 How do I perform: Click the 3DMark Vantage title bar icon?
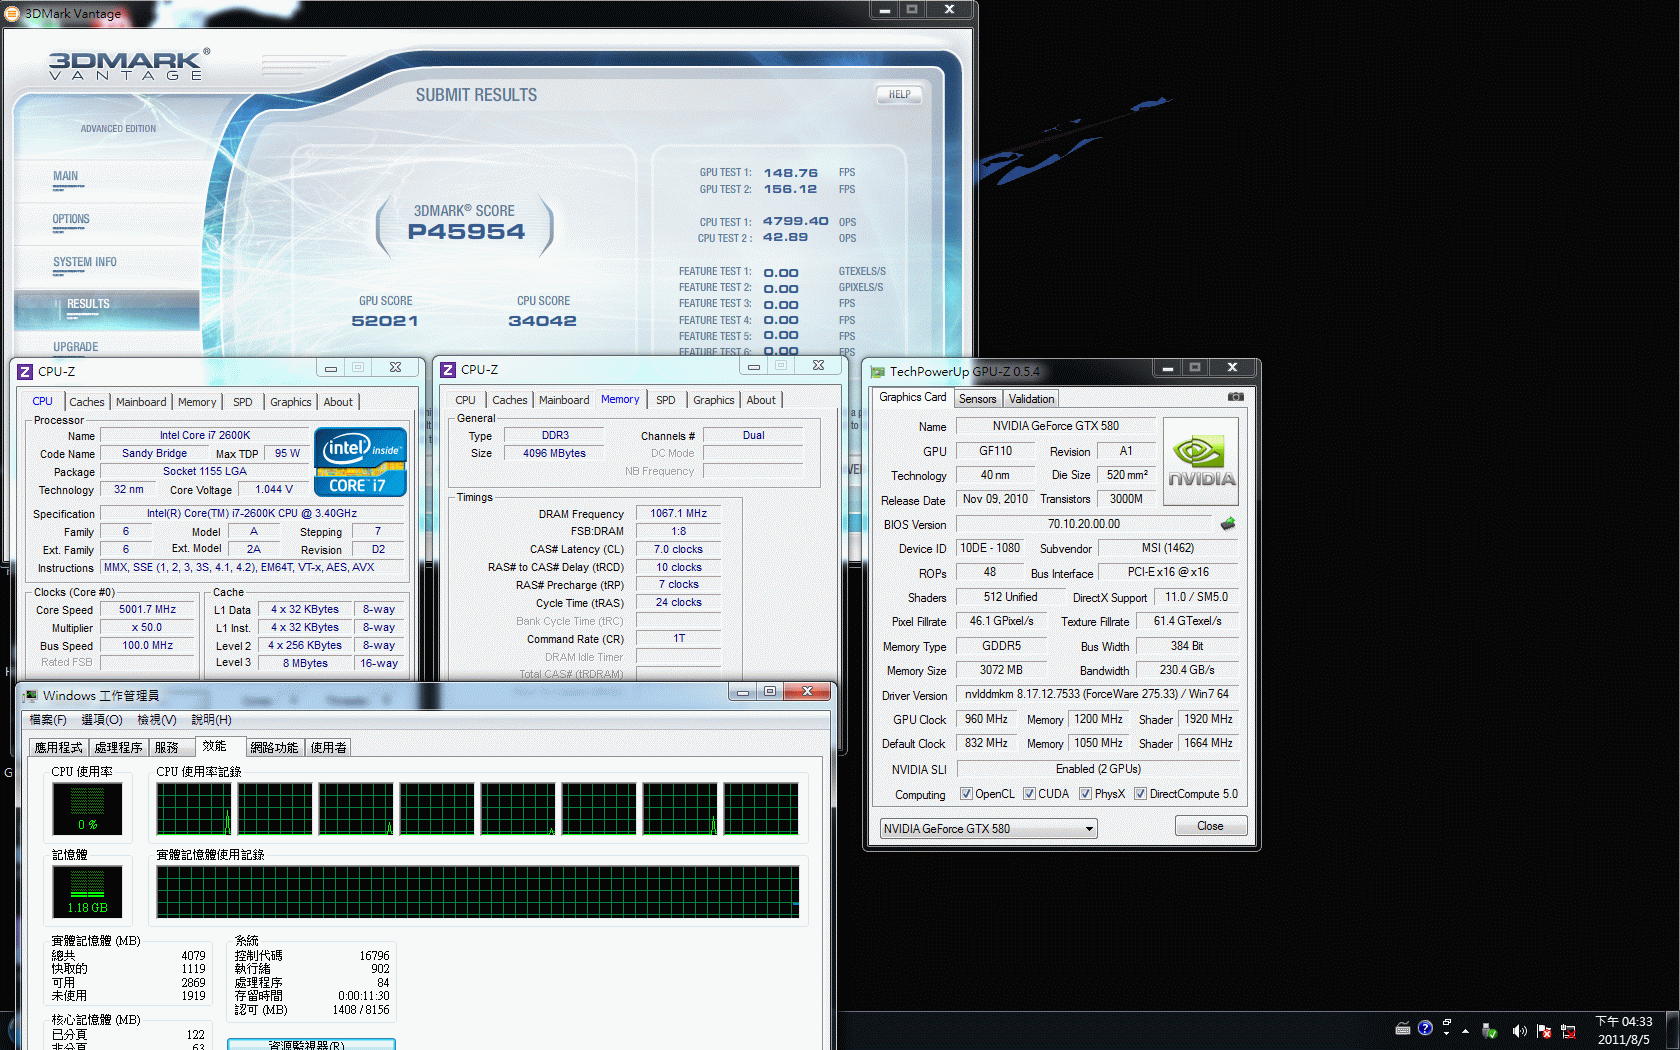pos(12,13)
